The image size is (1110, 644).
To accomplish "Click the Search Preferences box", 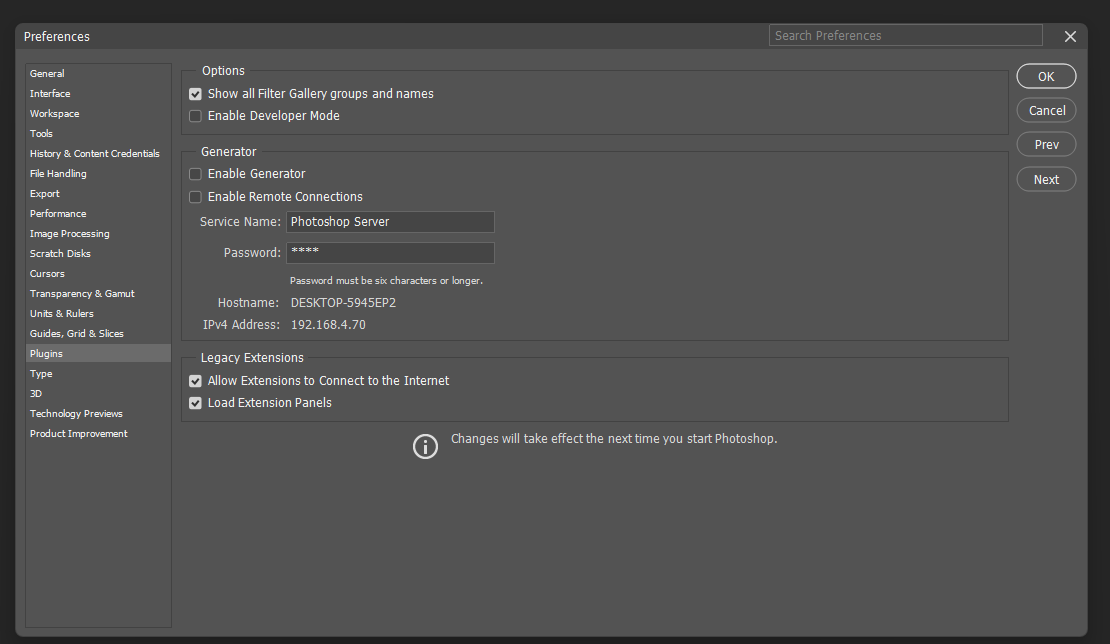I will click(905, 35).
